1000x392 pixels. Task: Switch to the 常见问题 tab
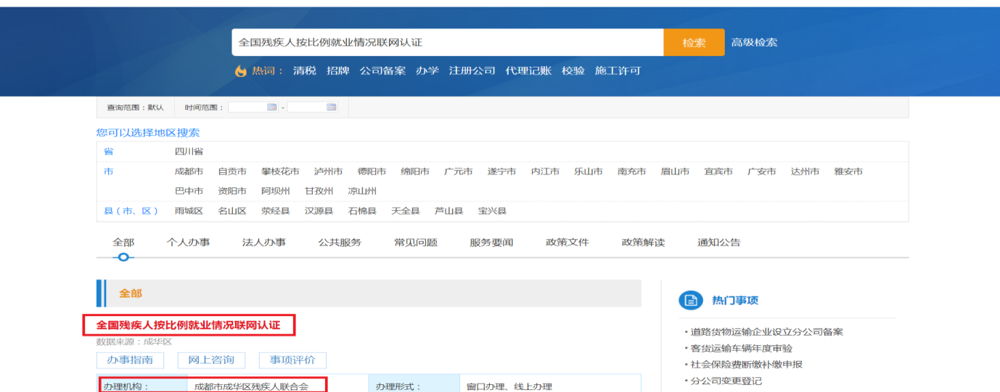(416, 243)
